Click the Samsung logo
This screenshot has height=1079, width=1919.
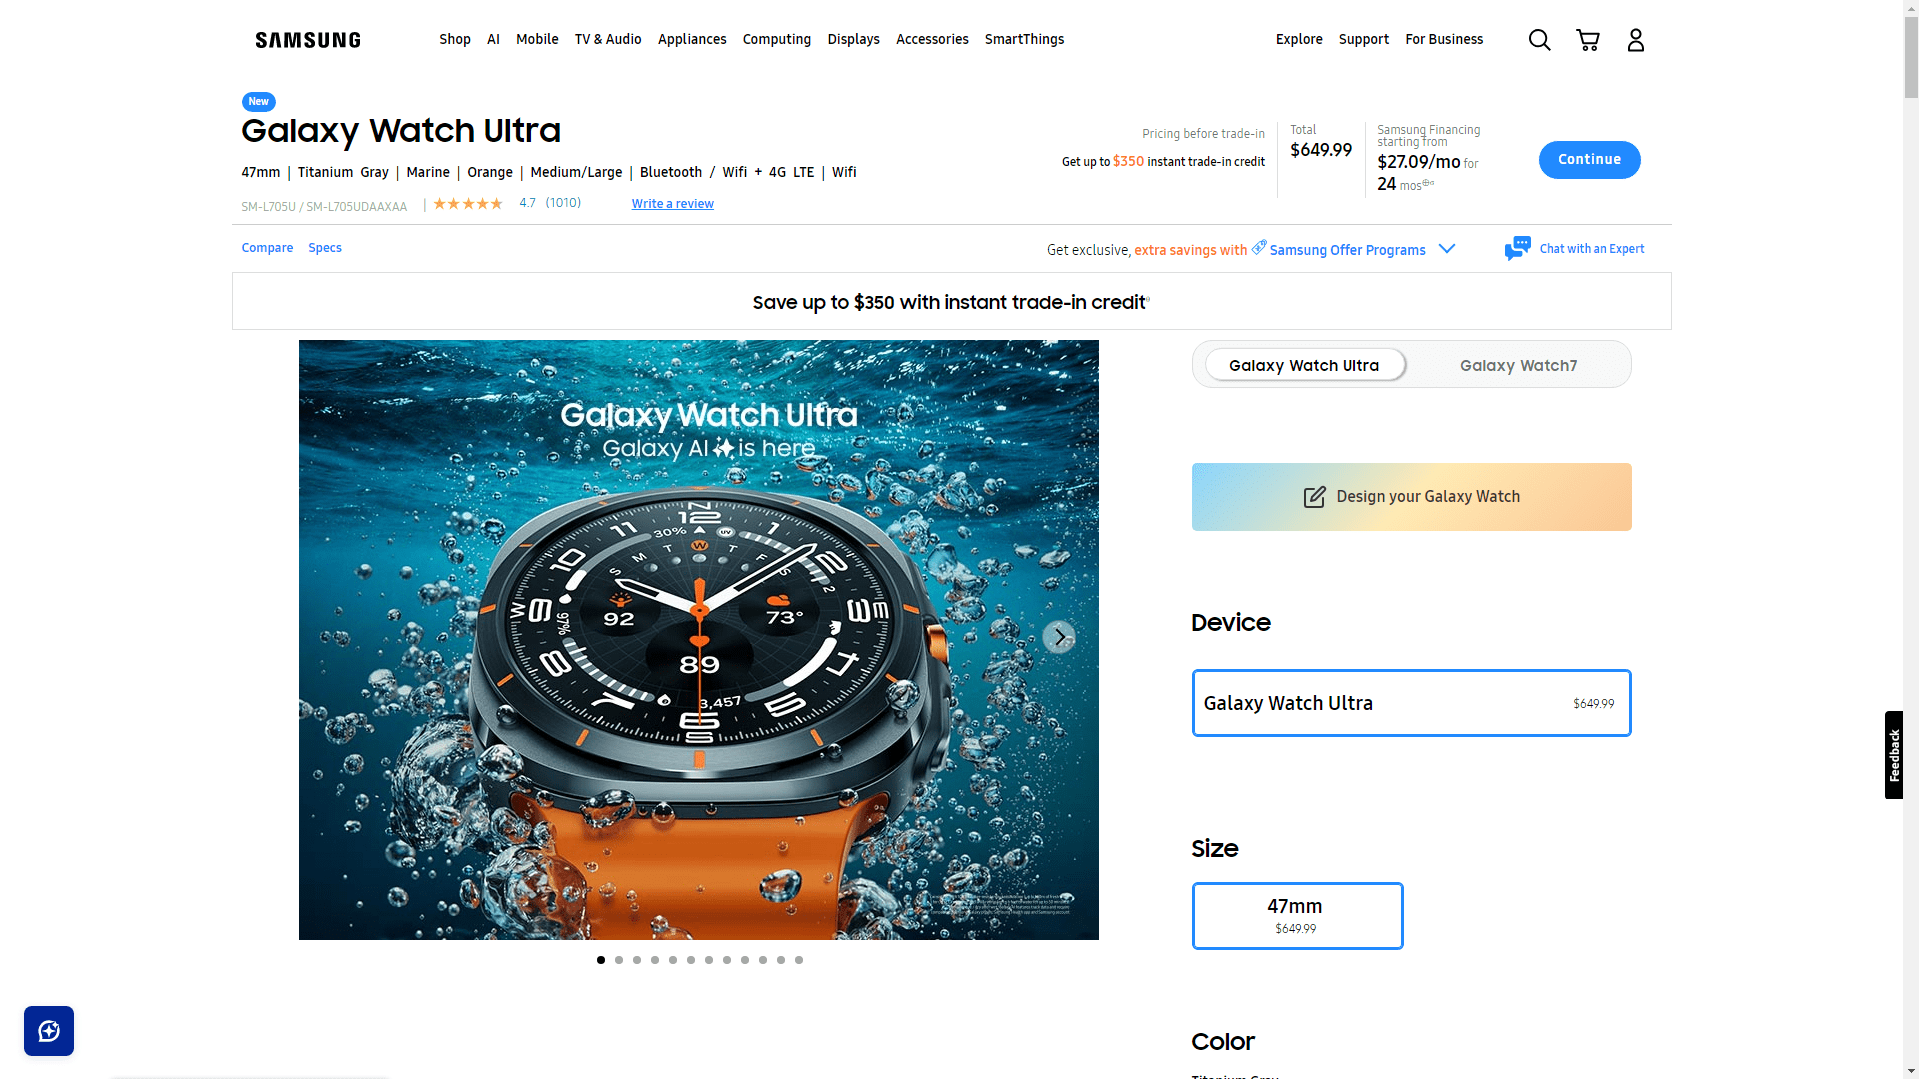[308, 40]
